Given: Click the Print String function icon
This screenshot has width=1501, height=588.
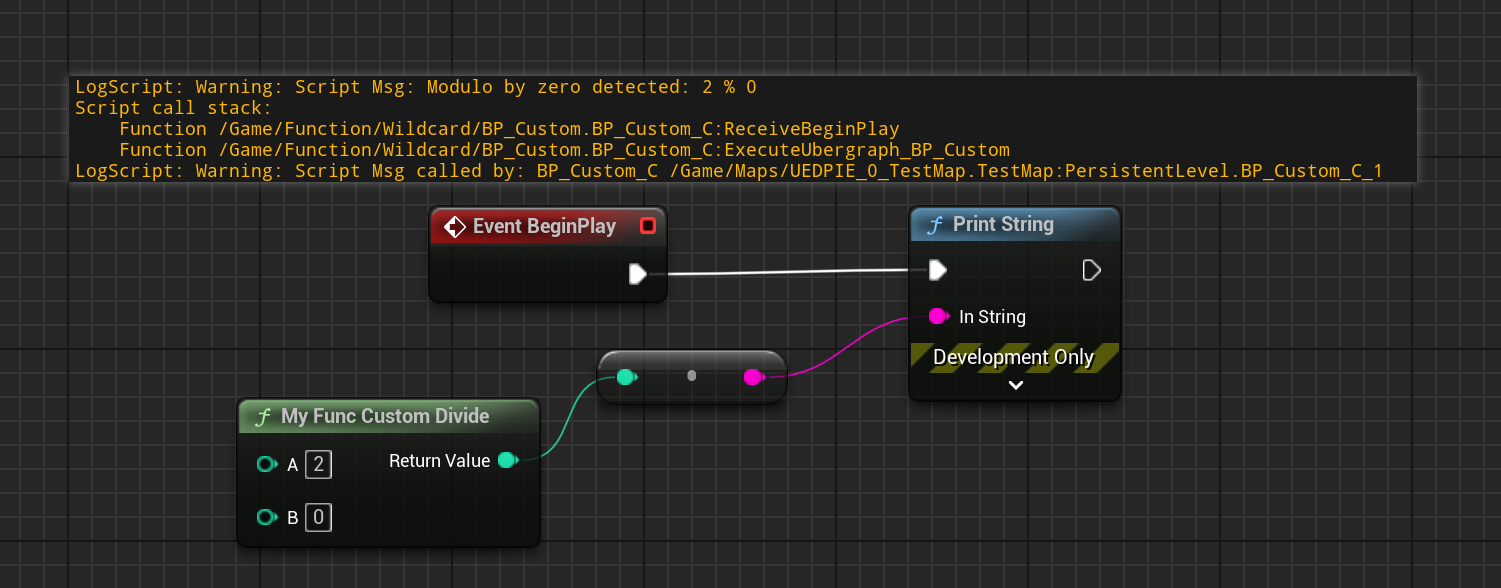Looking at the screenshot, I should click(x=935, y=225).
